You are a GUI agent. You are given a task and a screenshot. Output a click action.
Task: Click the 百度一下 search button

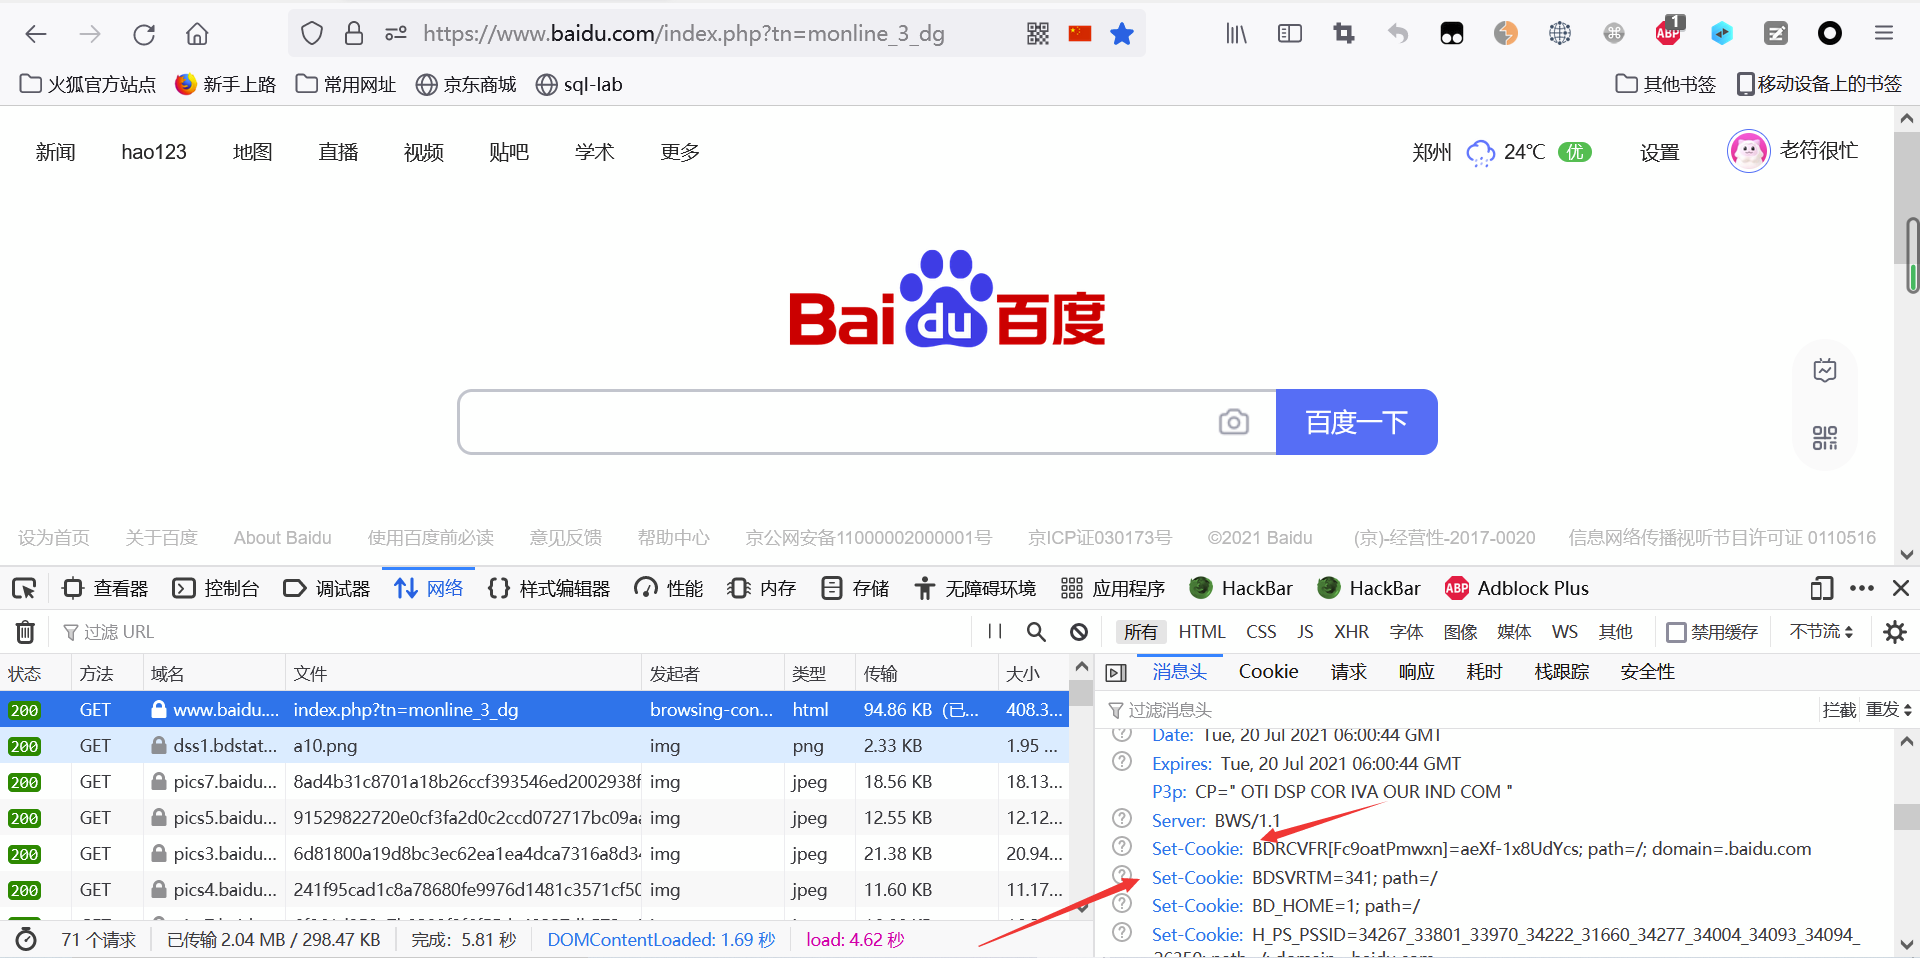(x=1356, y=422)
